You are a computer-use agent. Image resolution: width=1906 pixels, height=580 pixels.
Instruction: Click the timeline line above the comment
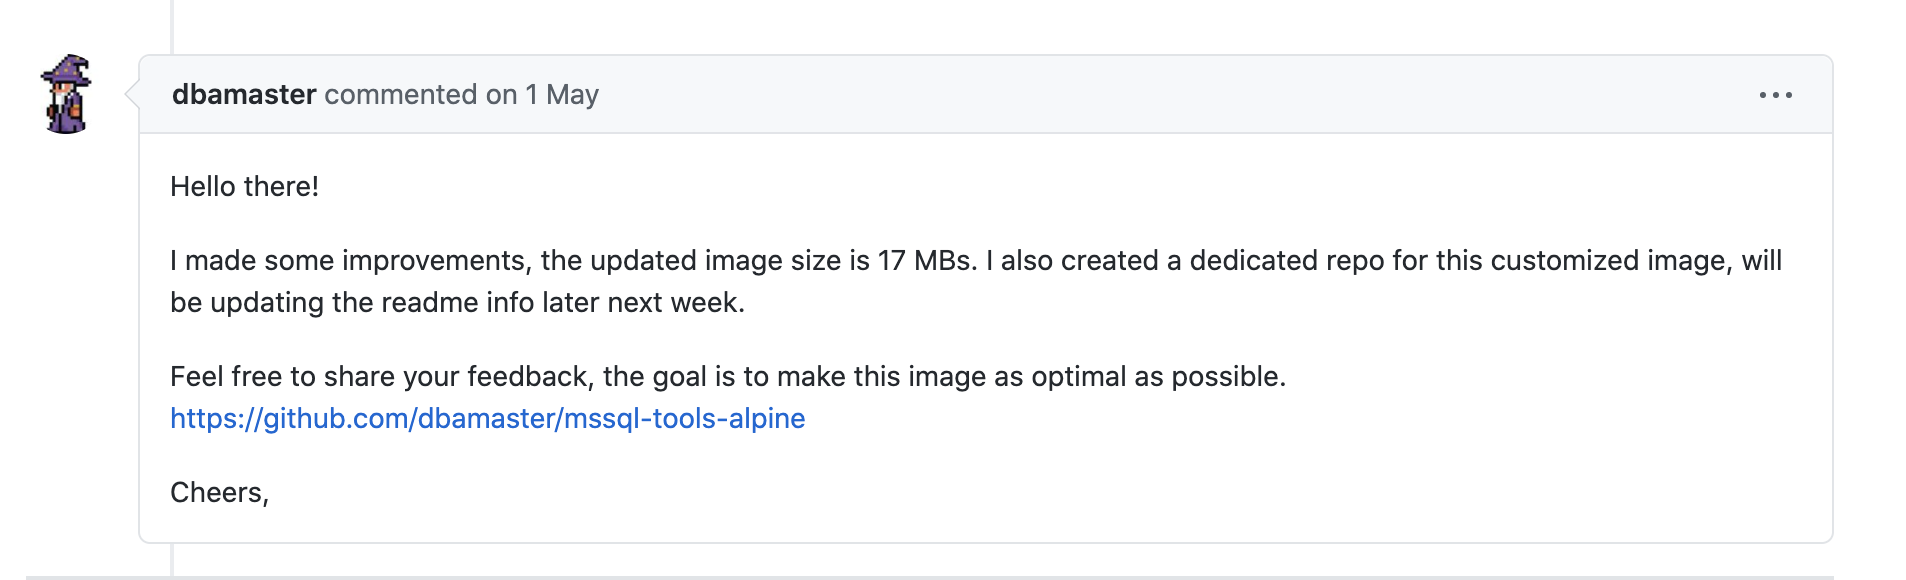coord(172,27)
